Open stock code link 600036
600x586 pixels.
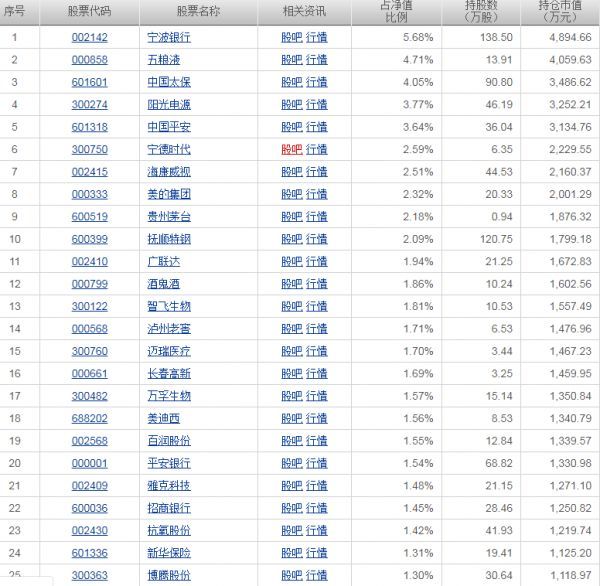click(x=90, y=508)
